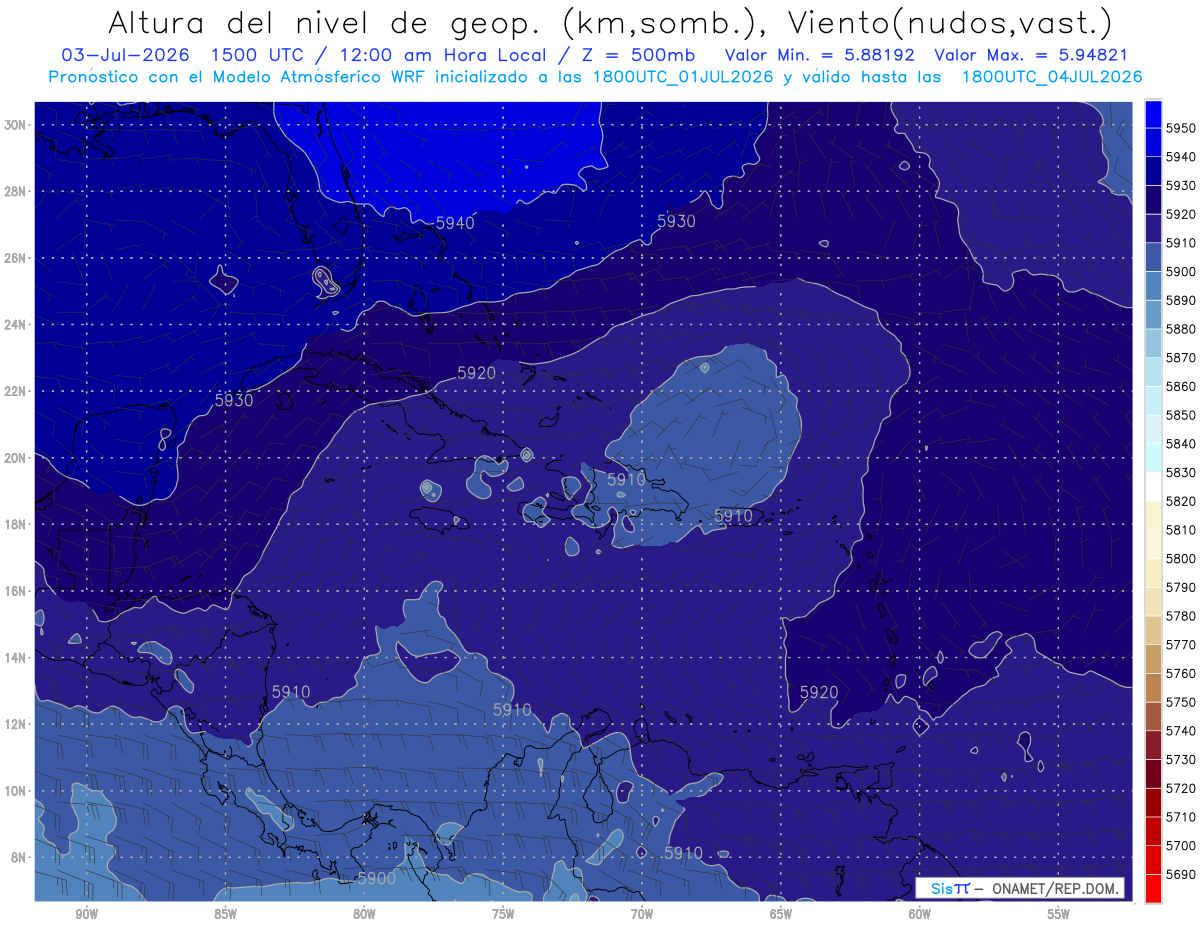Click the 70W longitude axis label

[642, 914]
